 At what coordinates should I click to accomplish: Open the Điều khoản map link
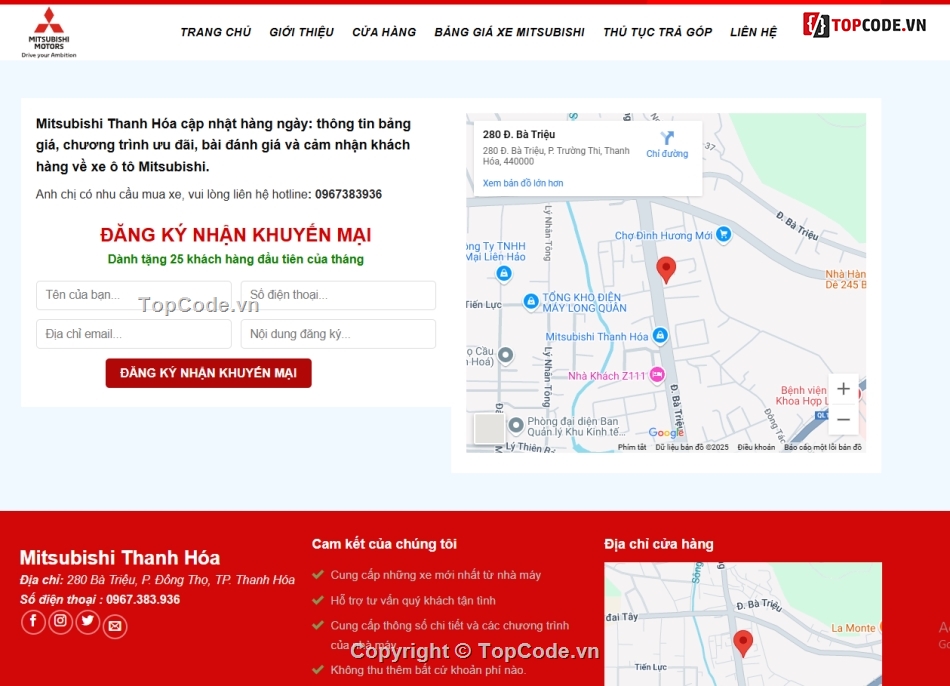(x=756, y=447)
